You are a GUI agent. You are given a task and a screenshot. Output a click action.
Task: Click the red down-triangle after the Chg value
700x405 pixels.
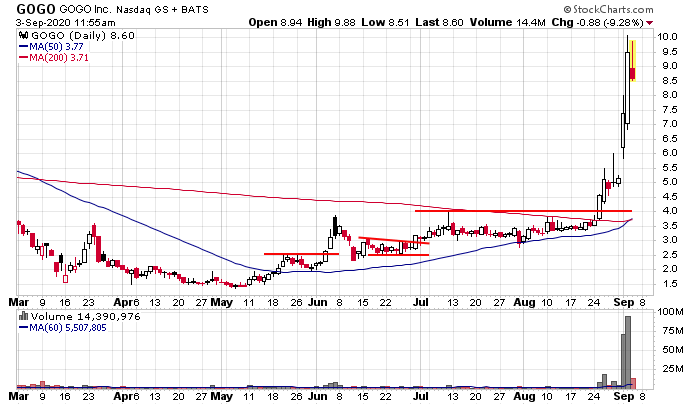coord(650,23)
